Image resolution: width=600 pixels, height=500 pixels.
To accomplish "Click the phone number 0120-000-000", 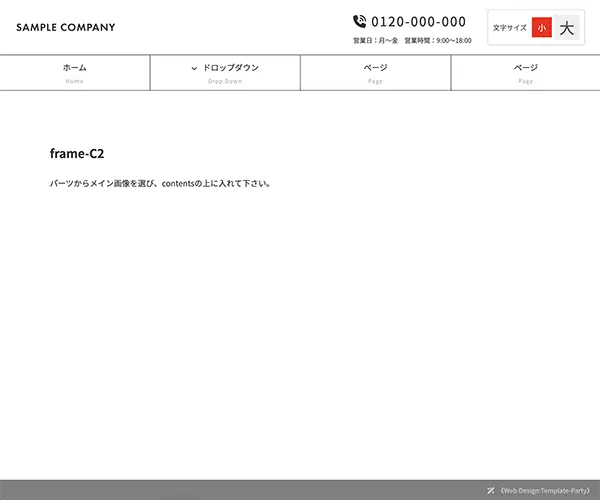I will pos(418,21).
